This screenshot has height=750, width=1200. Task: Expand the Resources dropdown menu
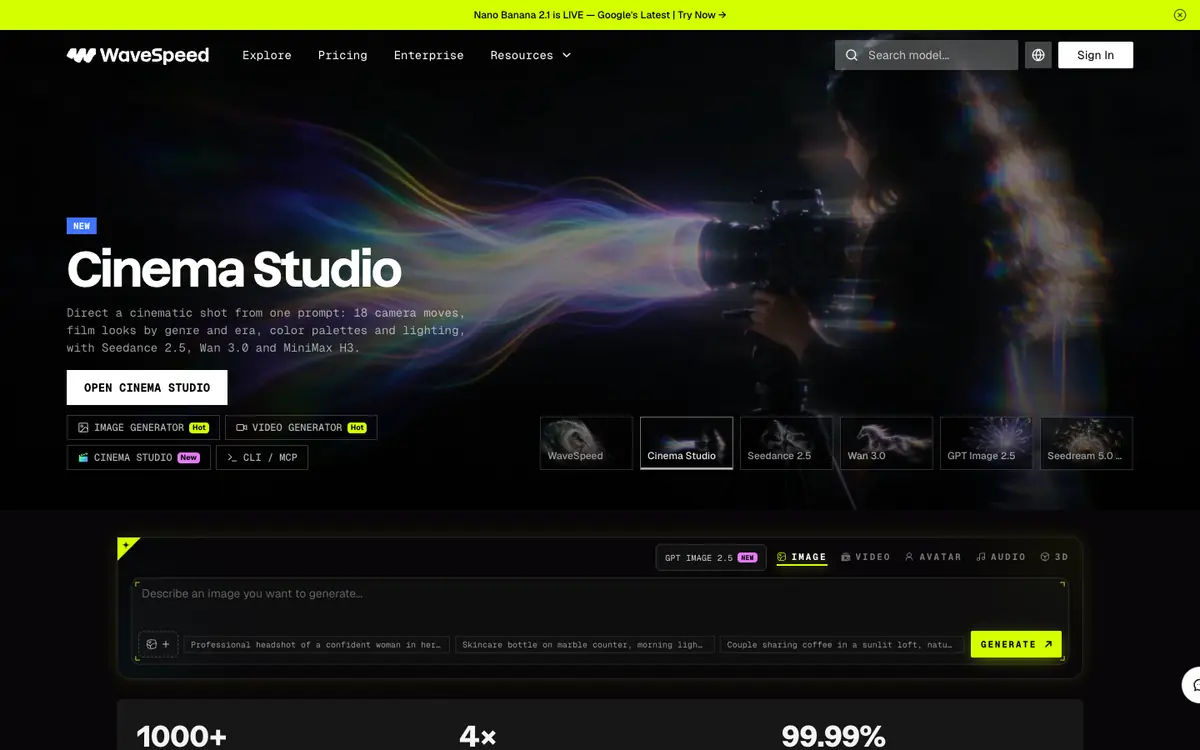tap(530, 55)
